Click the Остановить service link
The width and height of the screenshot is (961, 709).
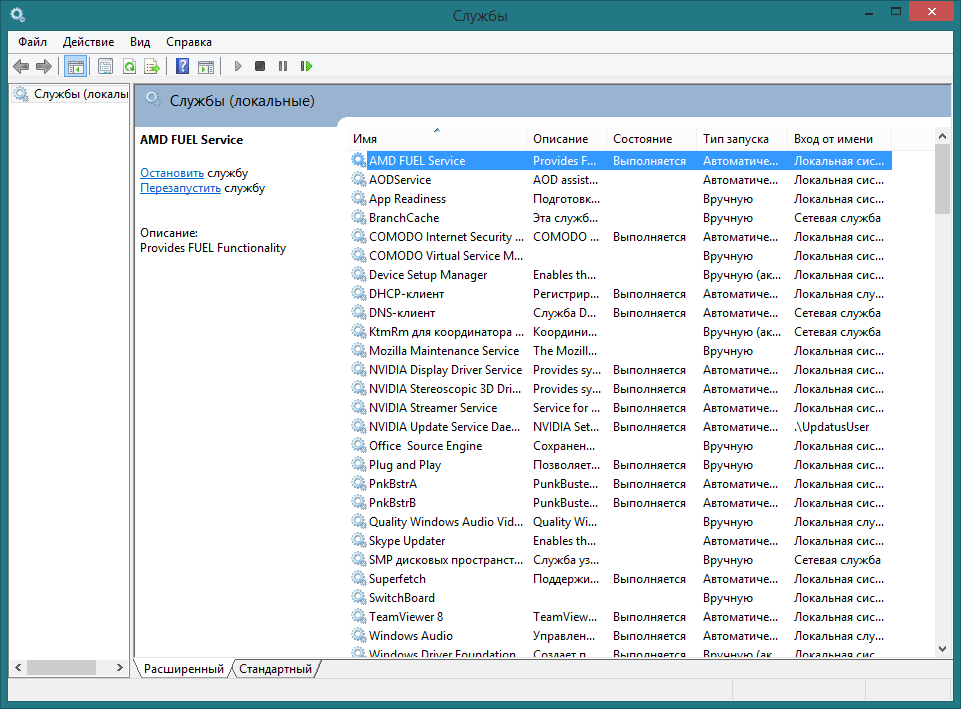172,173
